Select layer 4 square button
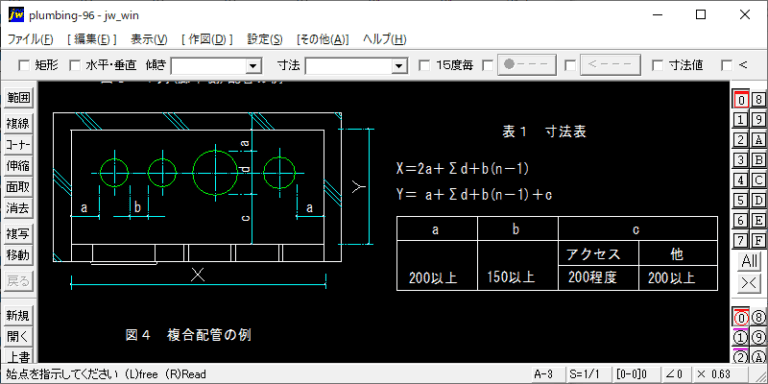 coord(741,180)
